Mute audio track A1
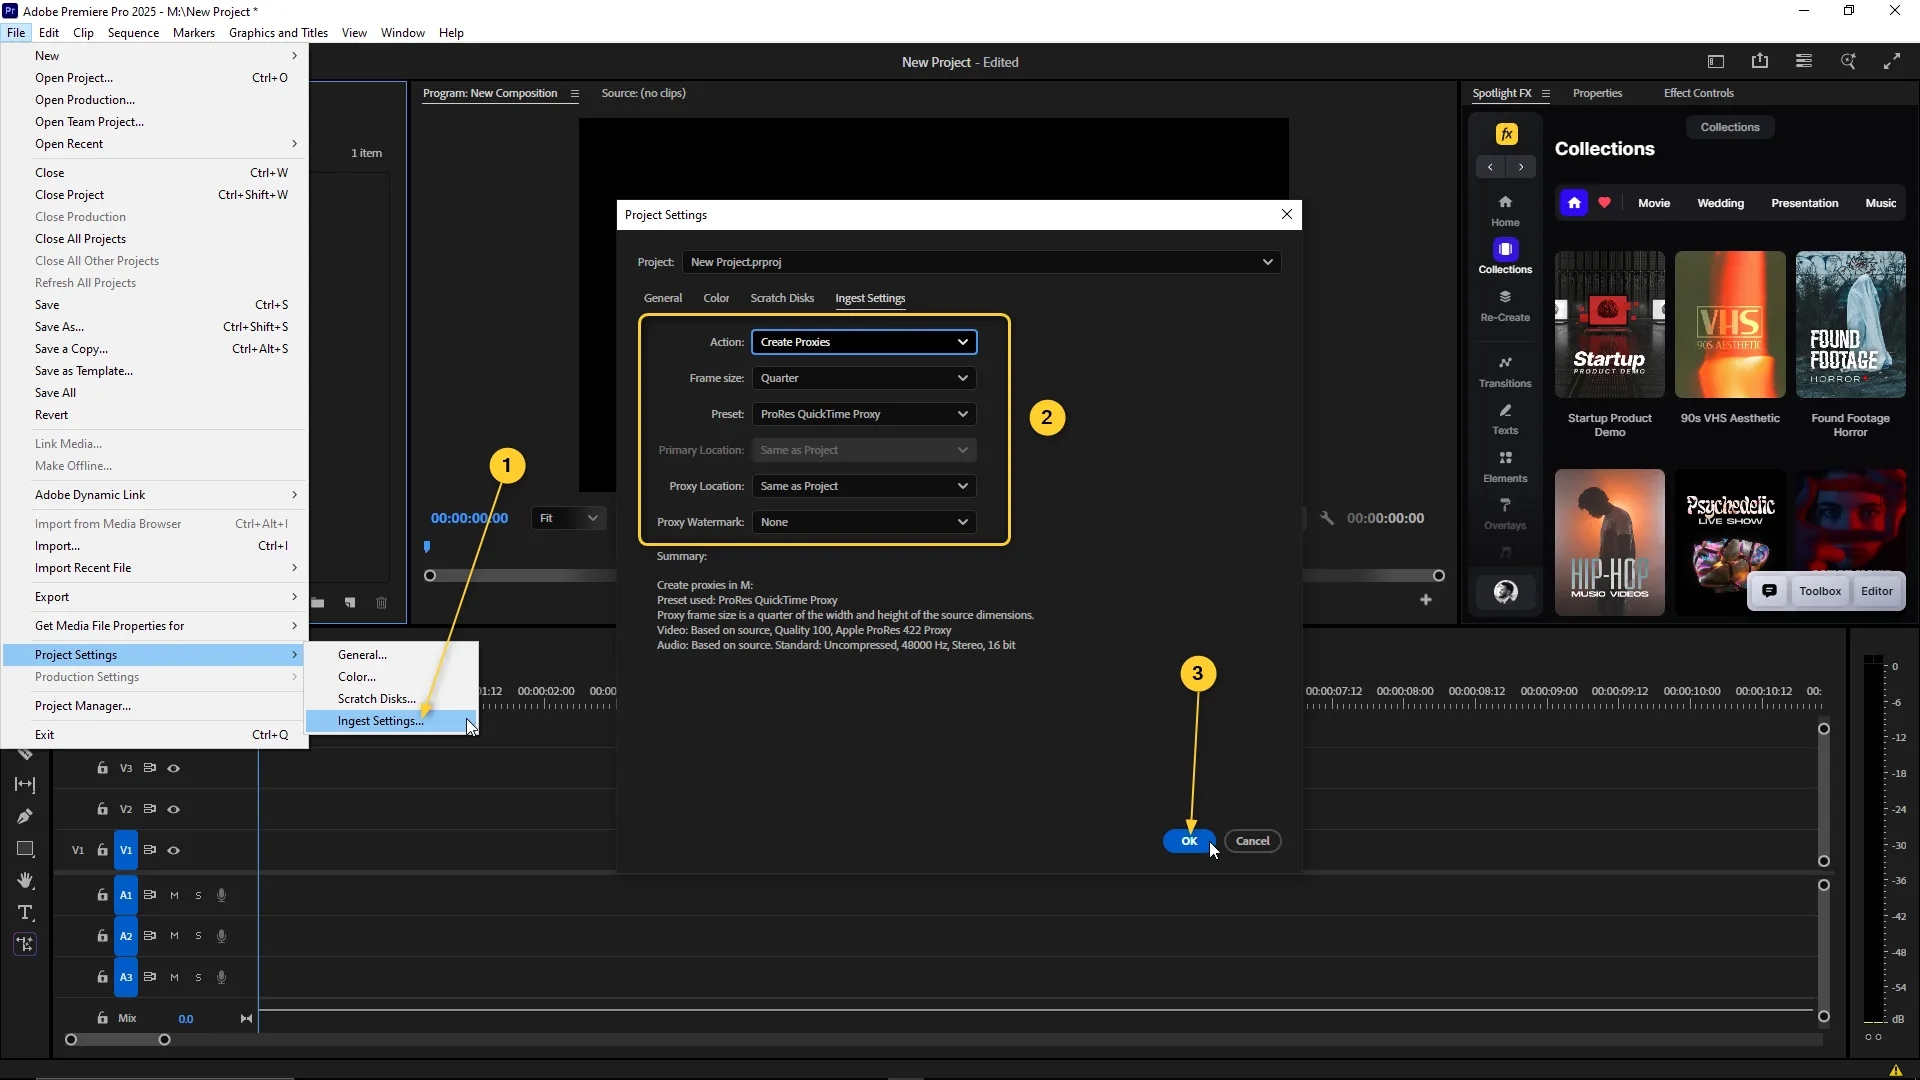 [x=174, y=896]
